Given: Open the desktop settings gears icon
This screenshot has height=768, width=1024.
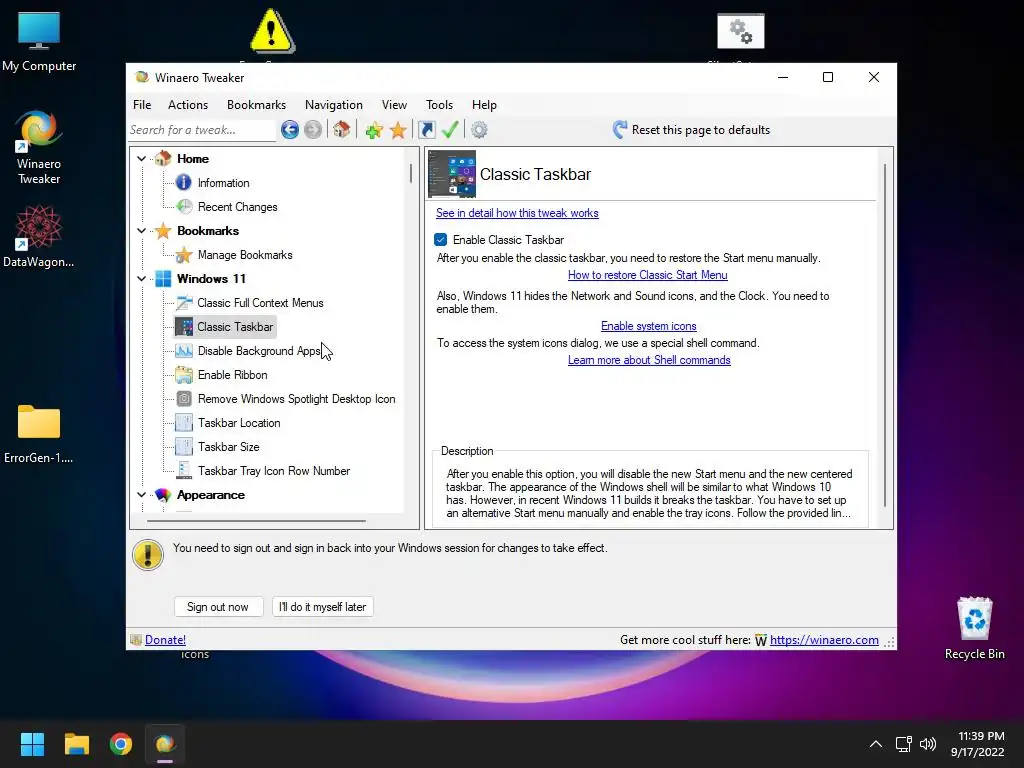Looking at the screenshot, I should [x=741, y=31].
